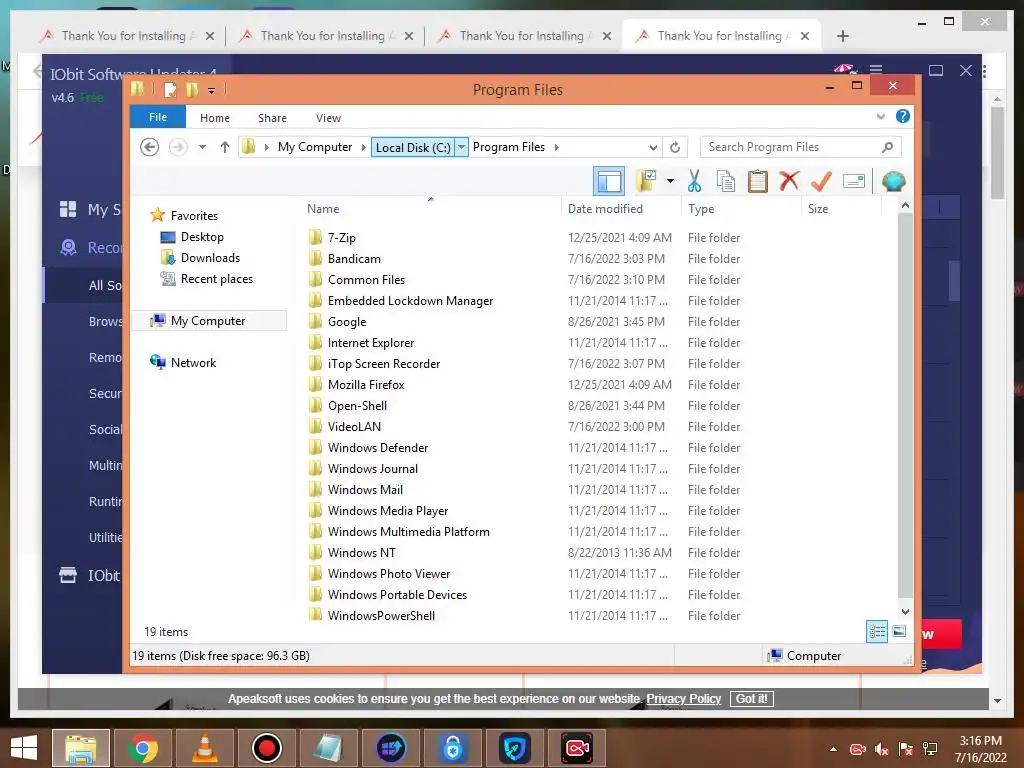This screenshot has width=1024, height=768.
Task: Select the Common Files folder
Action: coord(366,280)
